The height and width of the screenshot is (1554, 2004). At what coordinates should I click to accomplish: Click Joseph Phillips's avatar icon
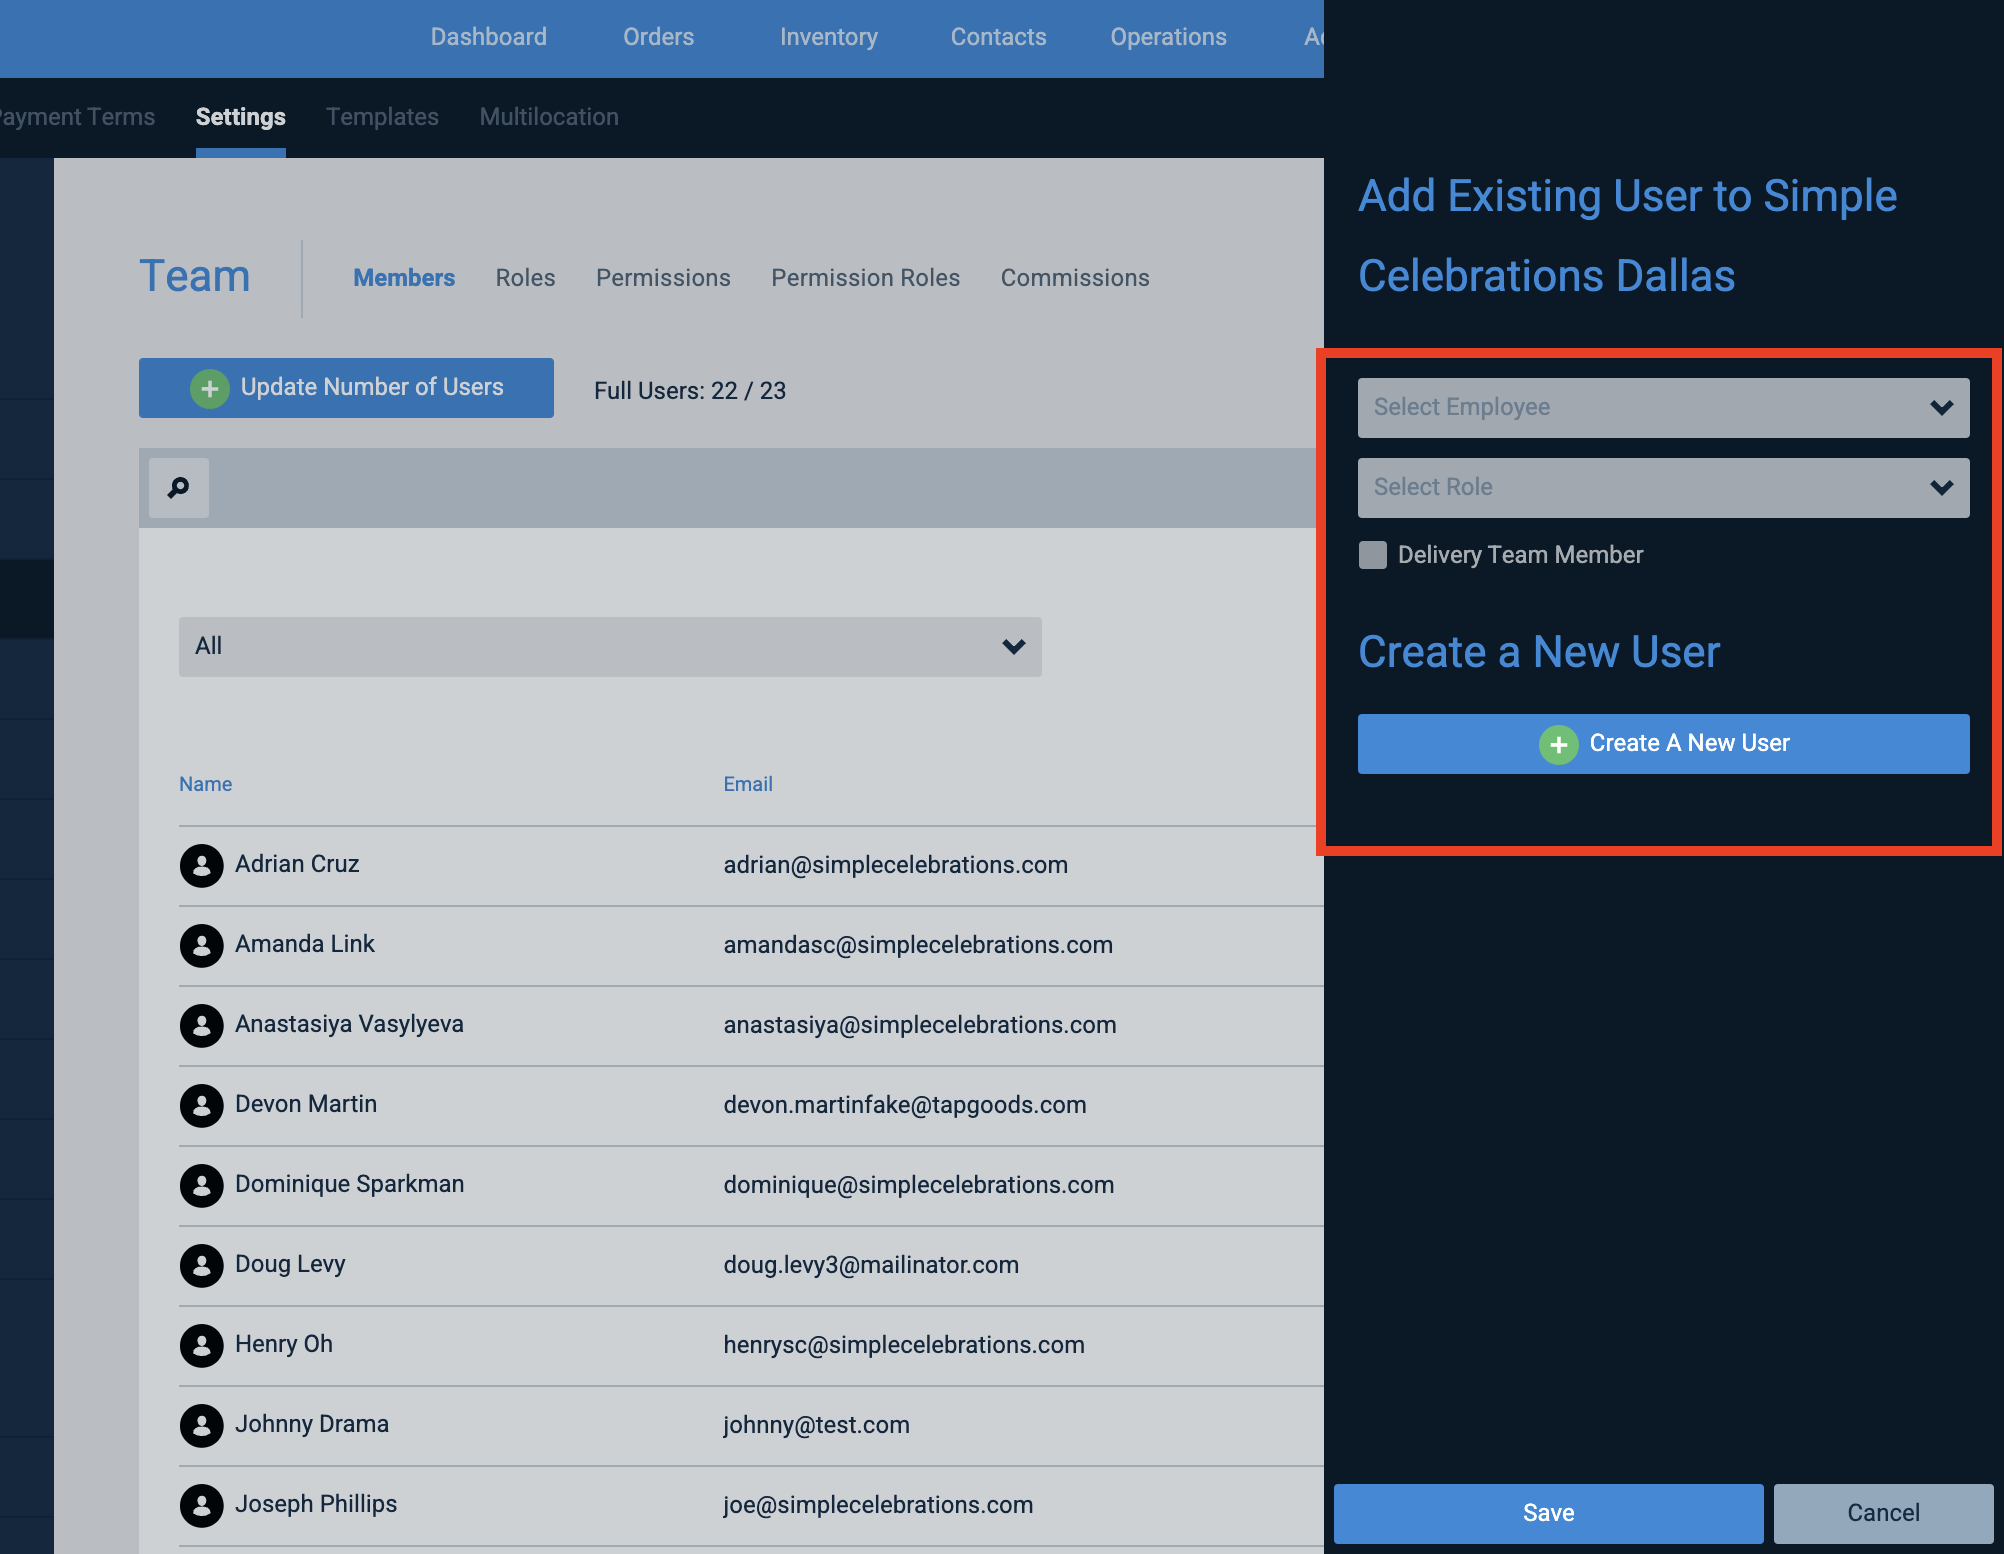(x=201, y=1506)
